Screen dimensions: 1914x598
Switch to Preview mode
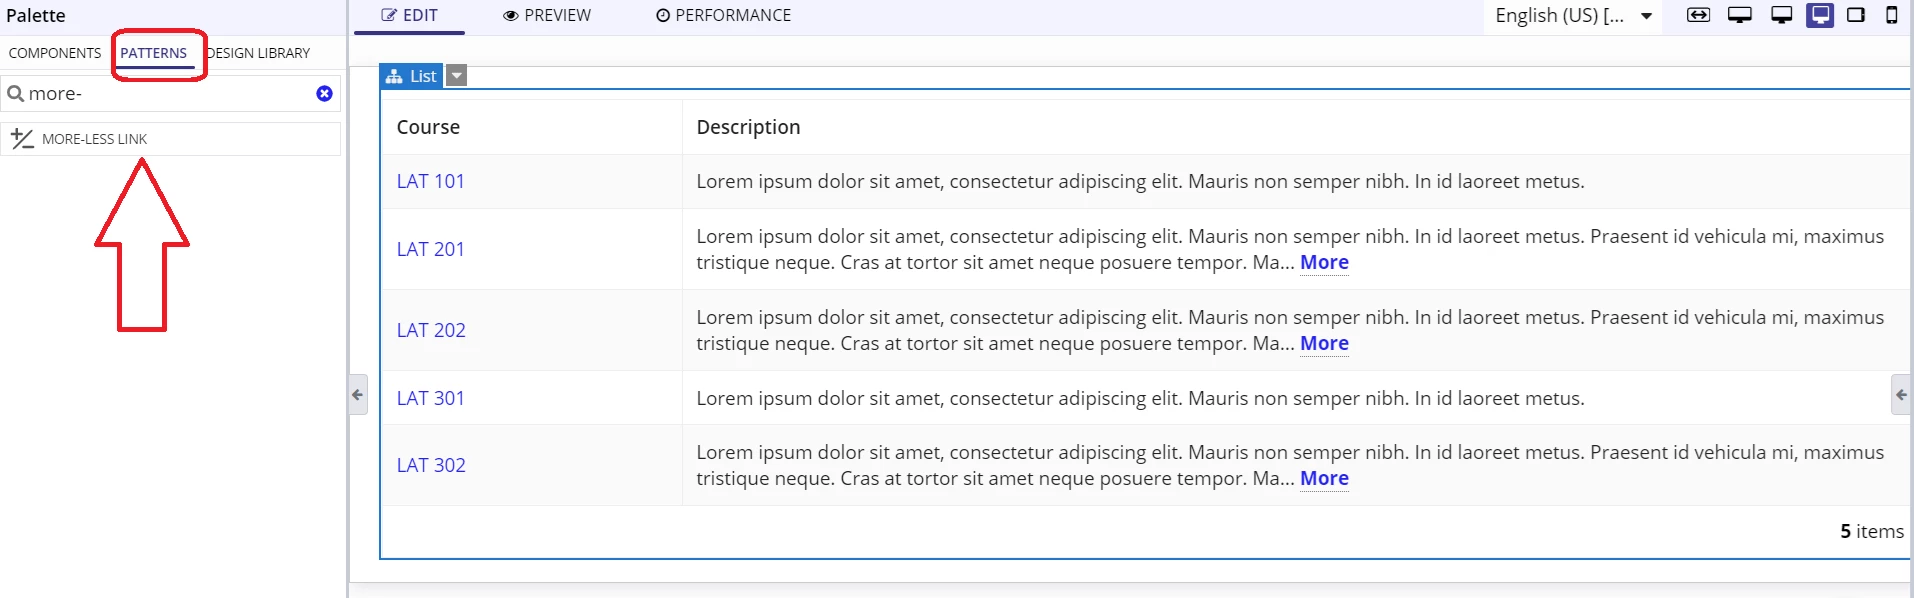click(x=547, y=15)
